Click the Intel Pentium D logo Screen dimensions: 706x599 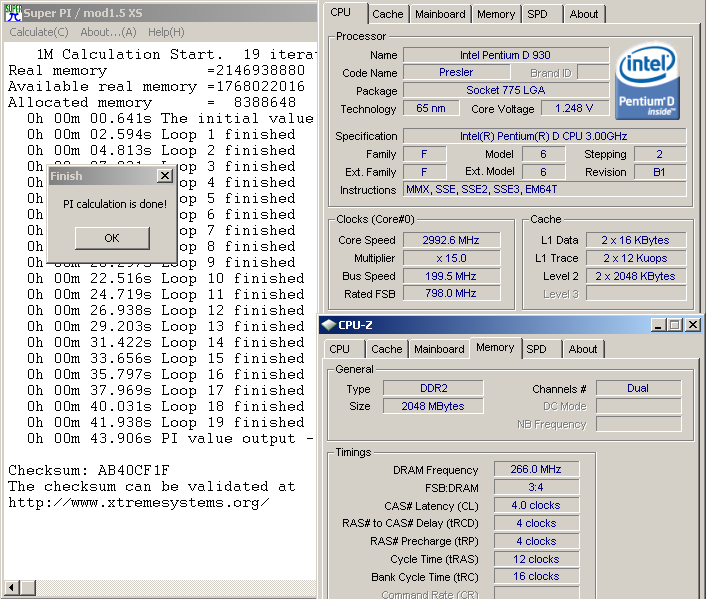point(647,82)
